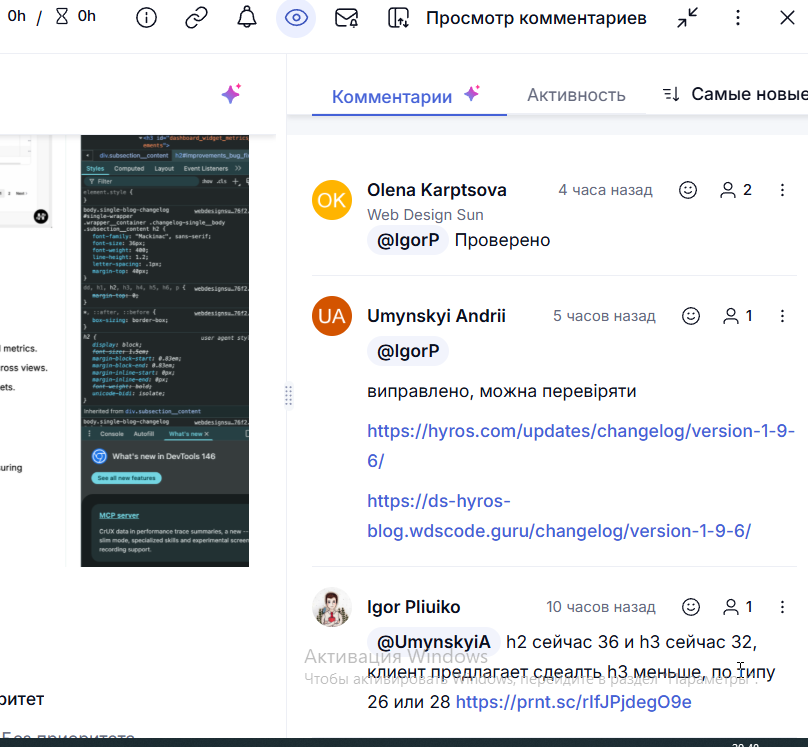This screenshot has width=808, height=747.
Task: Click the layout switch icon beside Просмотр комментариев
Action: (x=398, y=18)
